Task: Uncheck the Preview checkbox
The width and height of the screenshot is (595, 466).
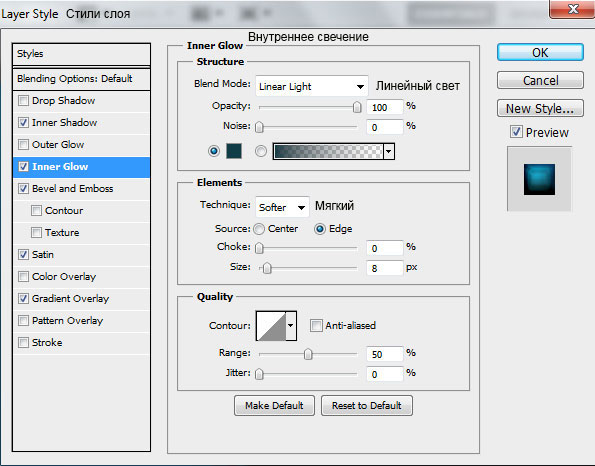Action: 516,132
